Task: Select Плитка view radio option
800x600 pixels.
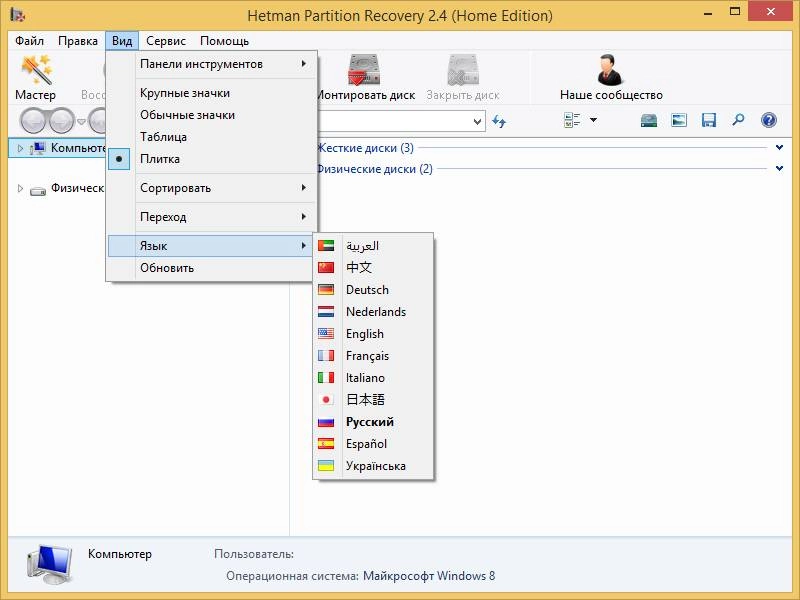Action: (211, 159)
